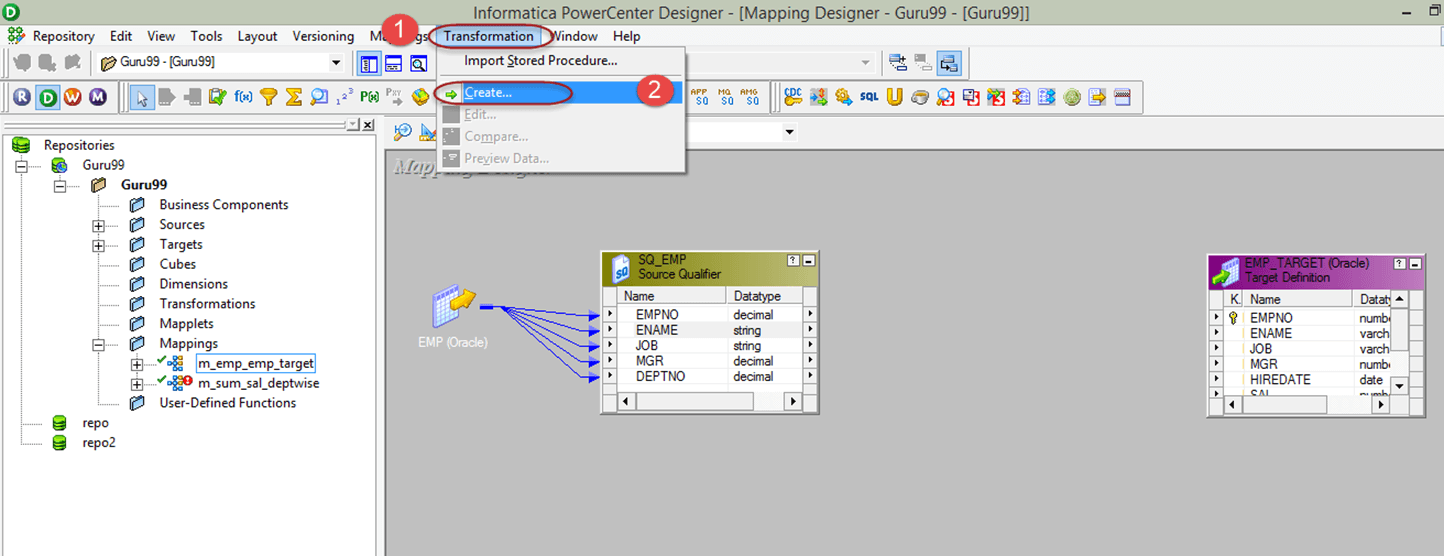Expand the Sources folder in tree

[98, 225]
